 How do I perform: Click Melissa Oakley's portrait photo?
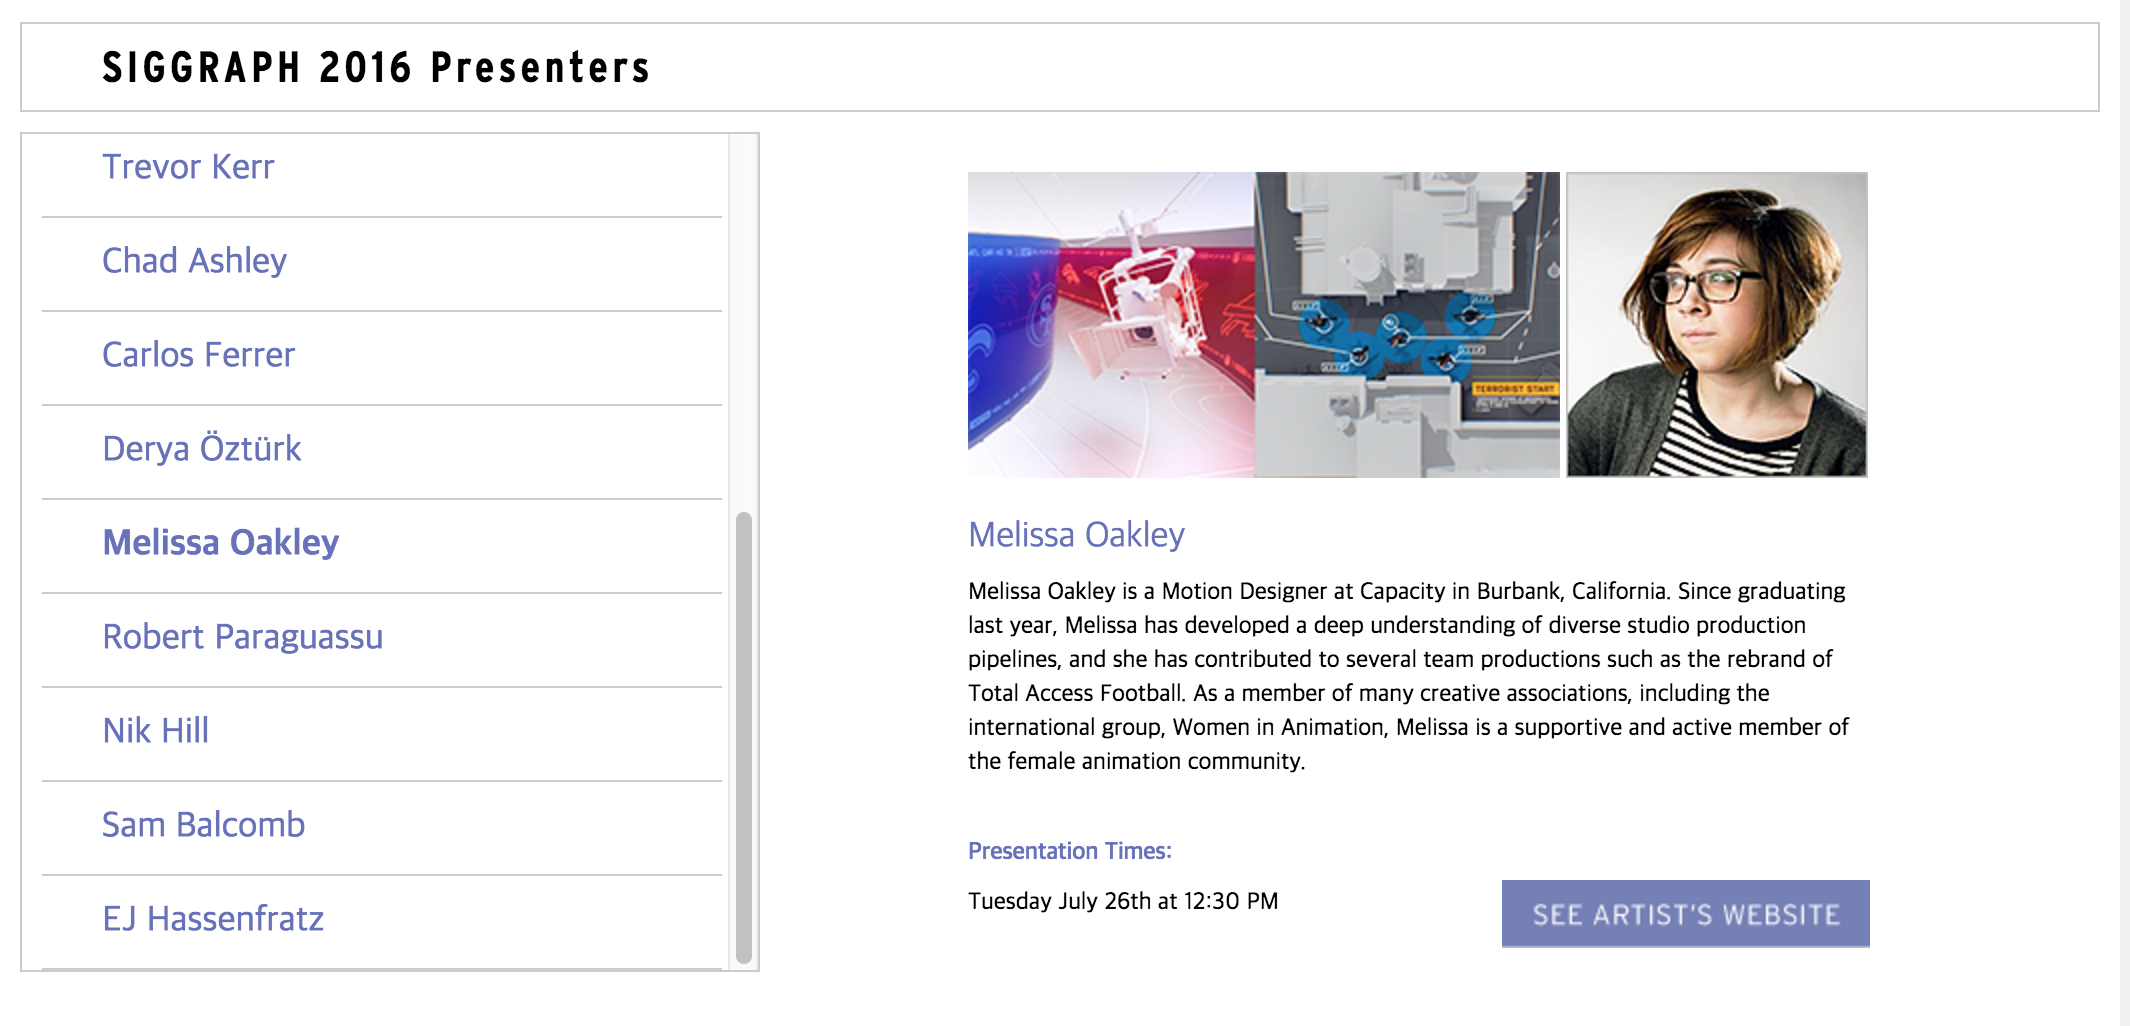pos(1717,325)
